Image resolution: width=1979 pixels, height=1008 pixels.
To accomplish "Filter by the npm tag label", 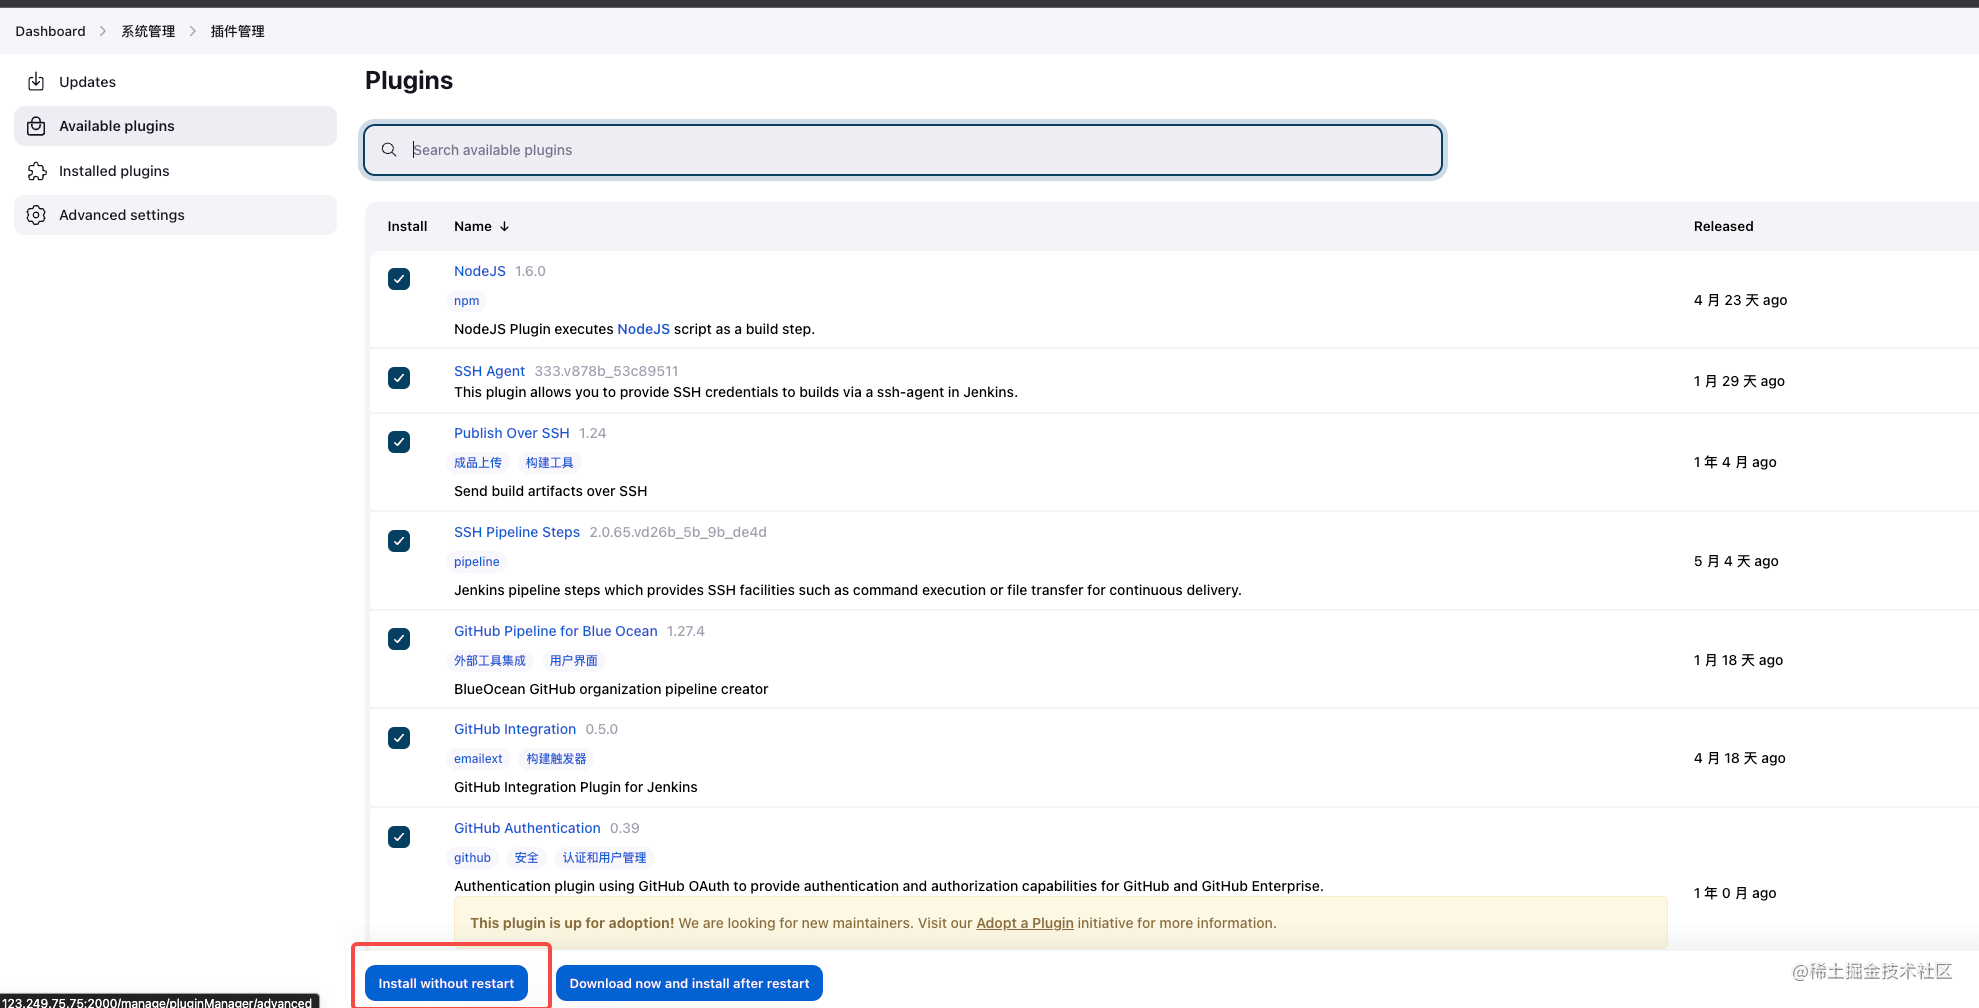I will [x=466, y=301].
